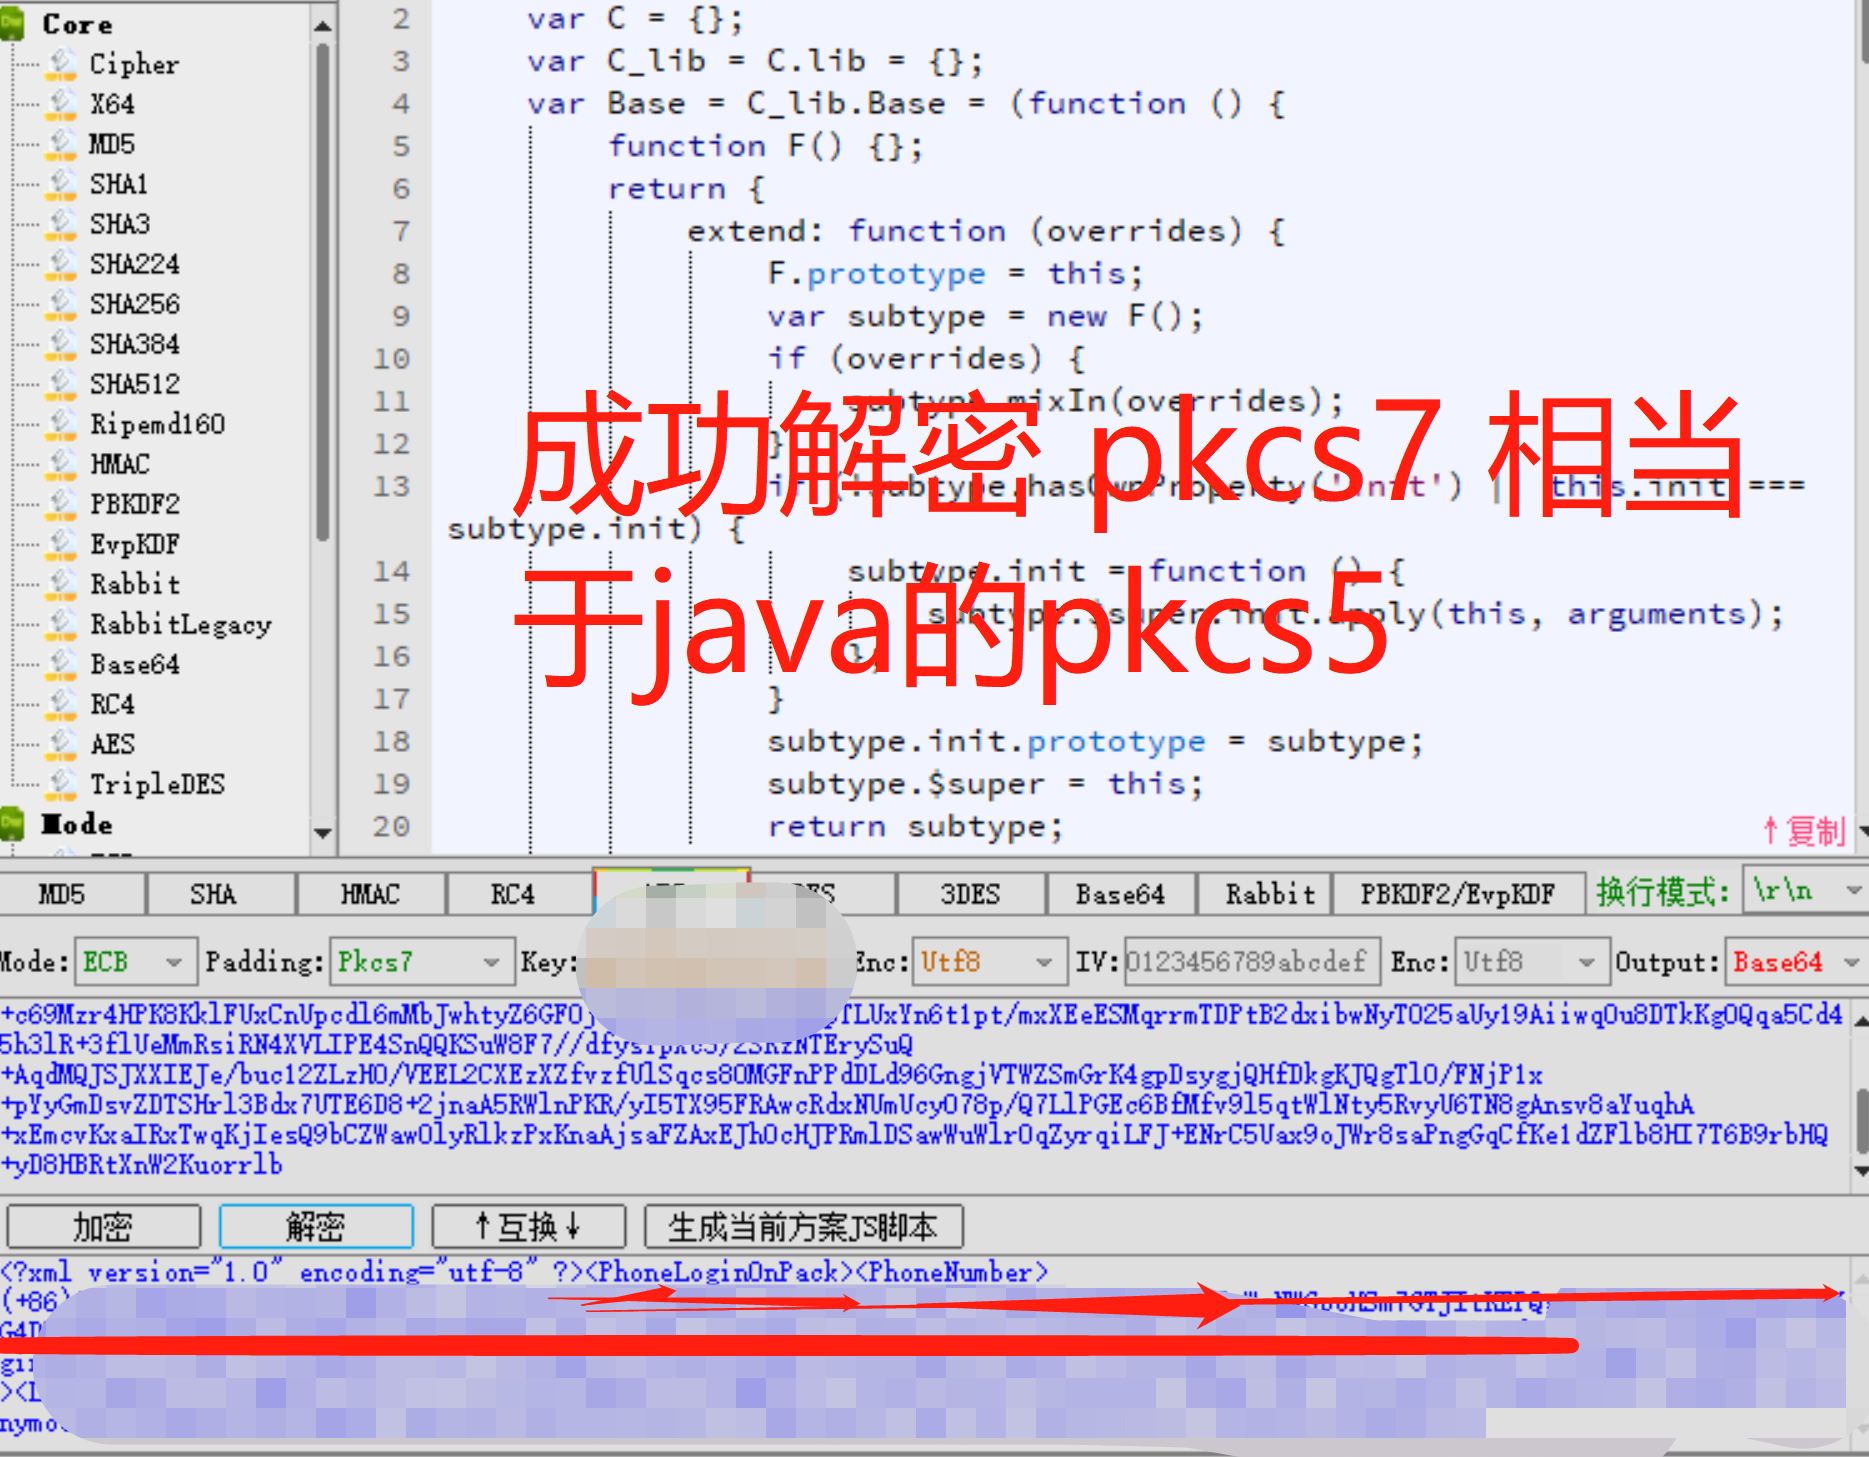The image size is (1869, 1457).
Task: Open the MD5 script icon in Core tree
Action: pos(61,143)
